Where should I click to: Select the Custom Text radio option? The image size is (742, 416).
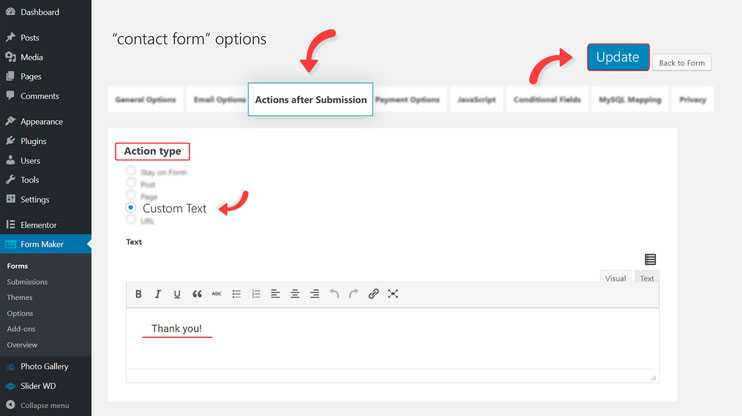(131, 207)
